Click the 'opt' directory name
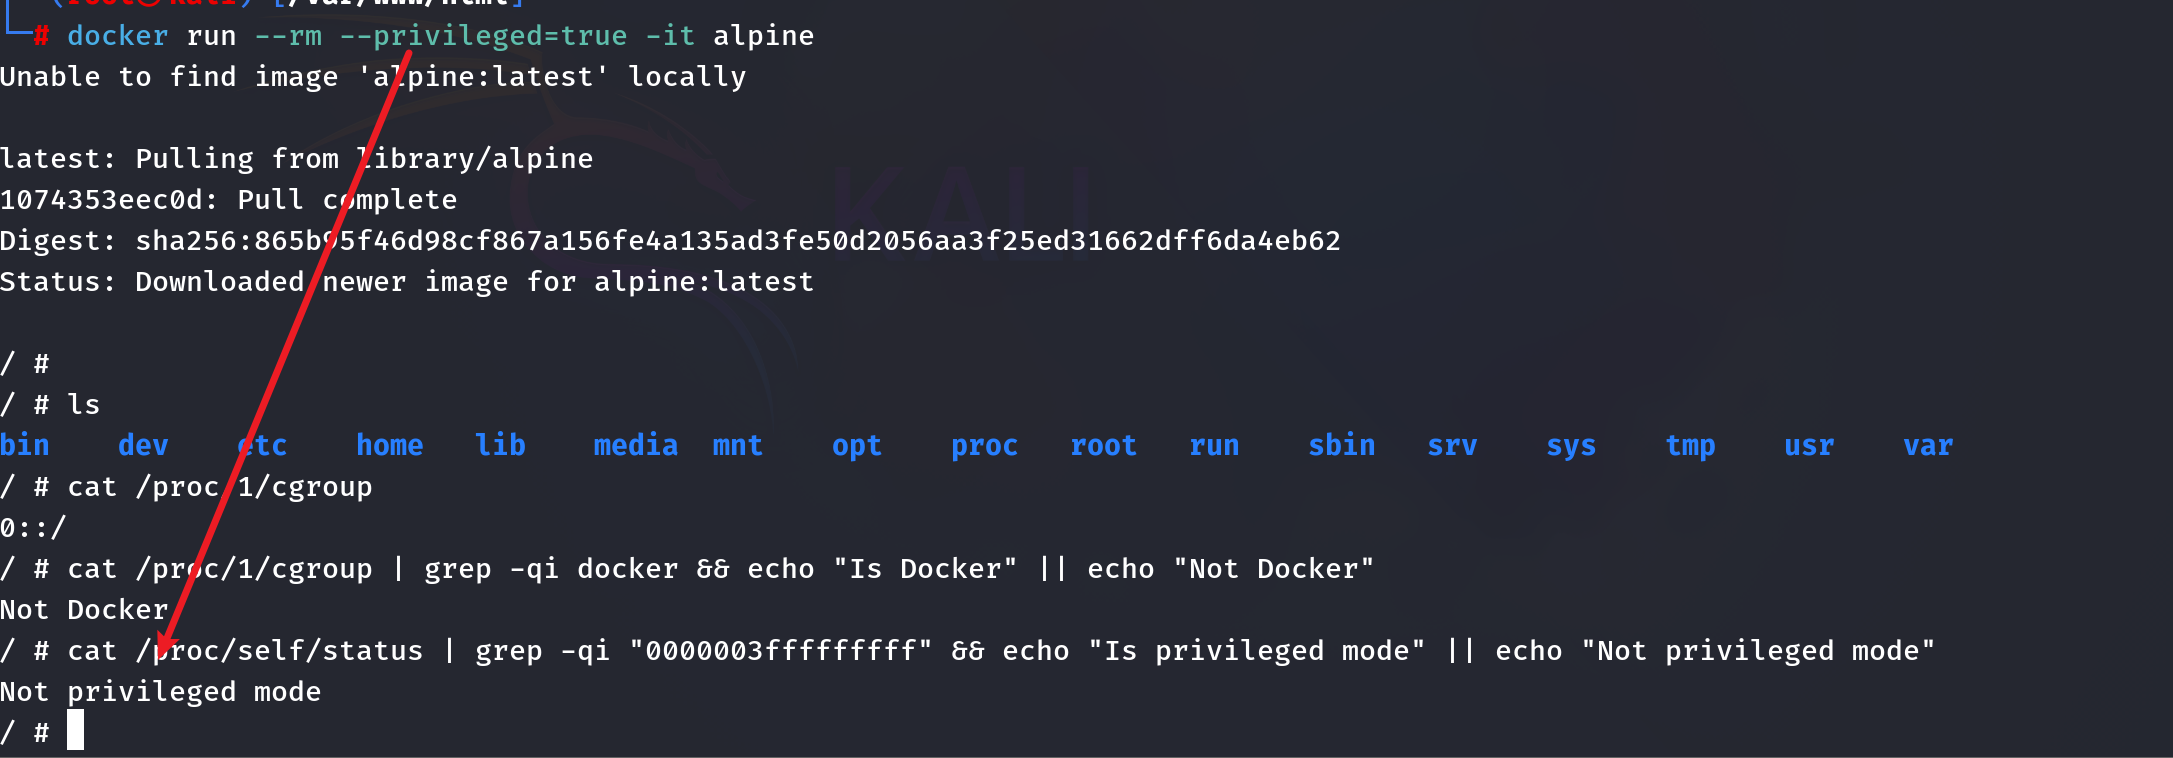The image size is (2173, 758). point(856,446)
